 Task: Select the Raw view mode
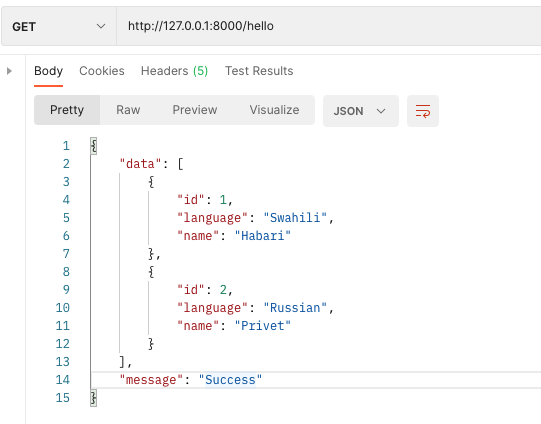(x=128, y=110)
